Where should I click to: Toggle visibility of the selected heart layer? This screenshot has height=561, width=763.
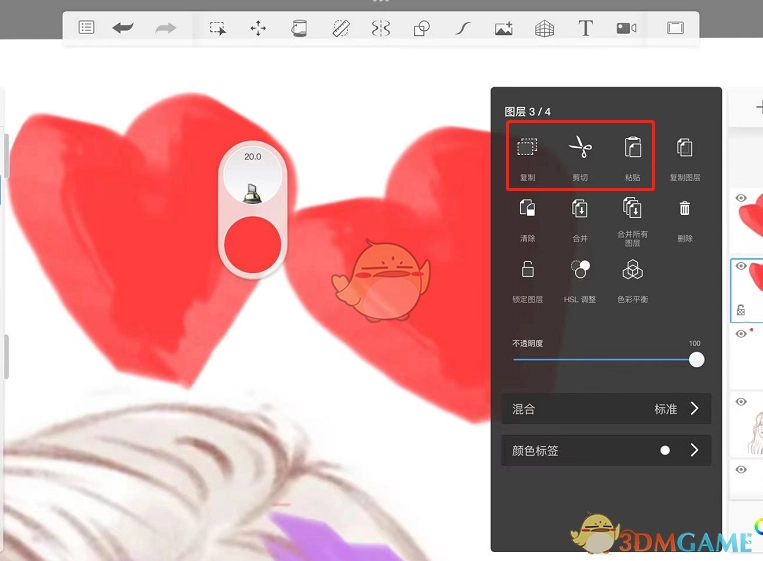coord(742,267)
